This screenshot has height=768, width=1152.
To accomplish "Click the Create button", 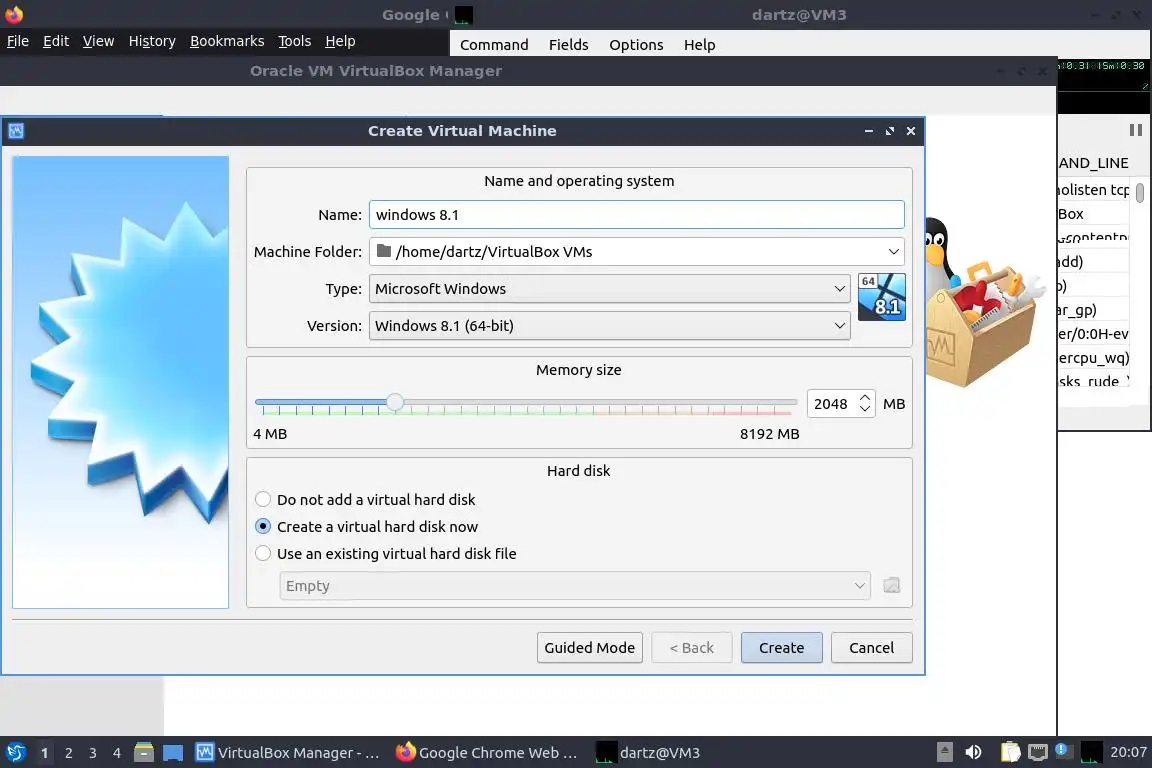I will point(781,647).
